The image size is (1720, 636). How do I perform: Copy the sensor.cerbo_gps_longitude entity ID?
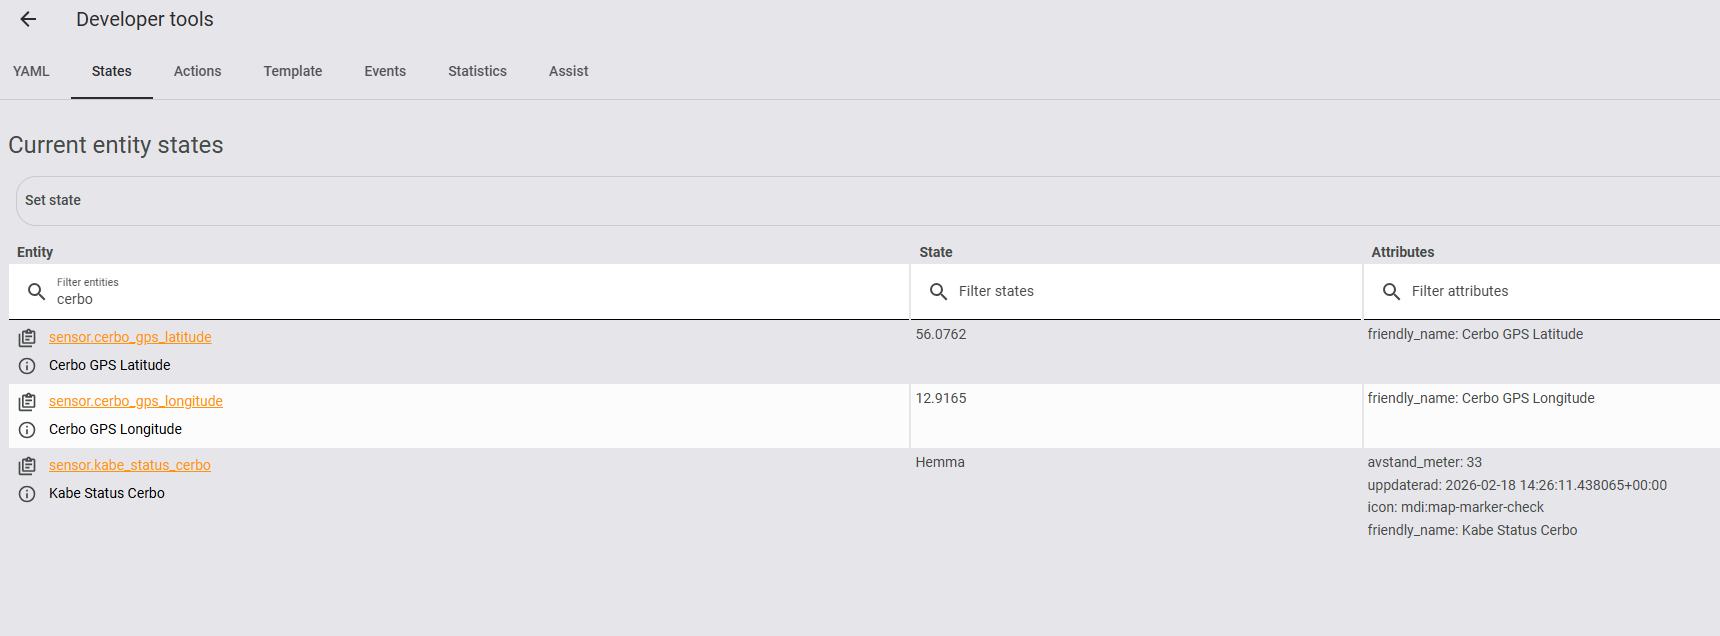pos(27,402)
